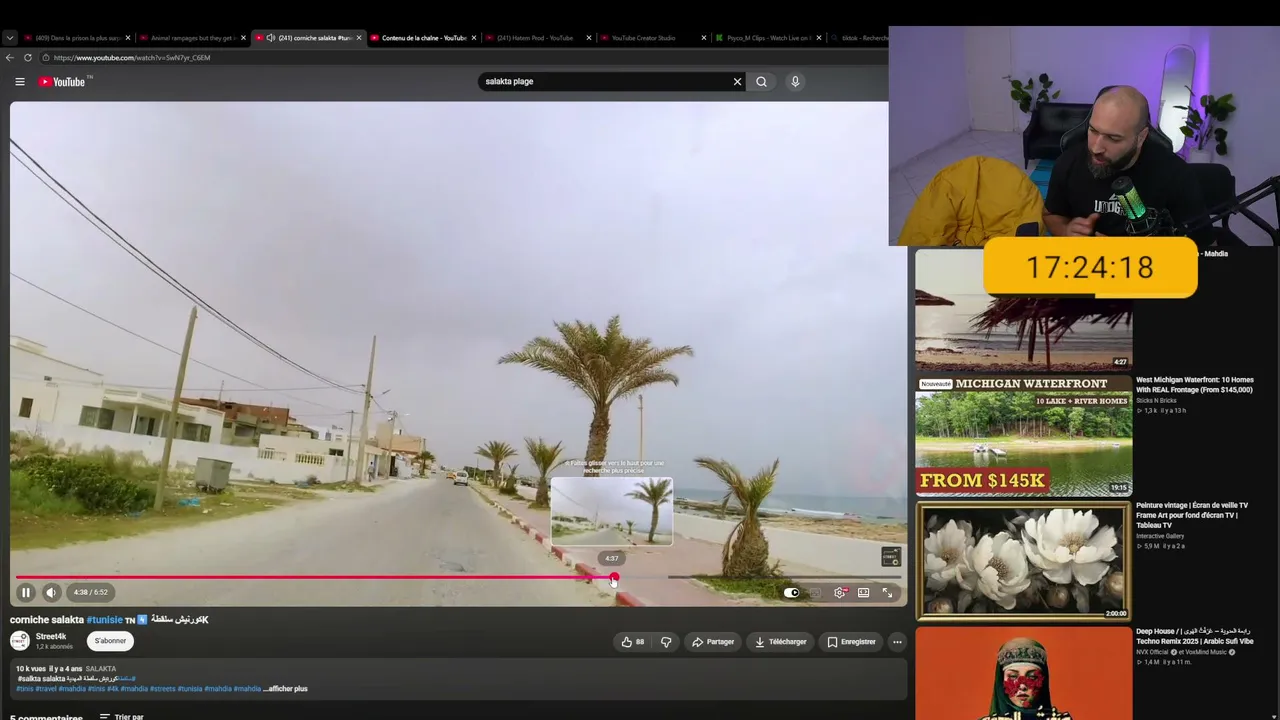Viewport: 1280px width, 720px height.
Task: Open Deep House Techno Remix thumbnail
Action: (x=1024, y=673)
